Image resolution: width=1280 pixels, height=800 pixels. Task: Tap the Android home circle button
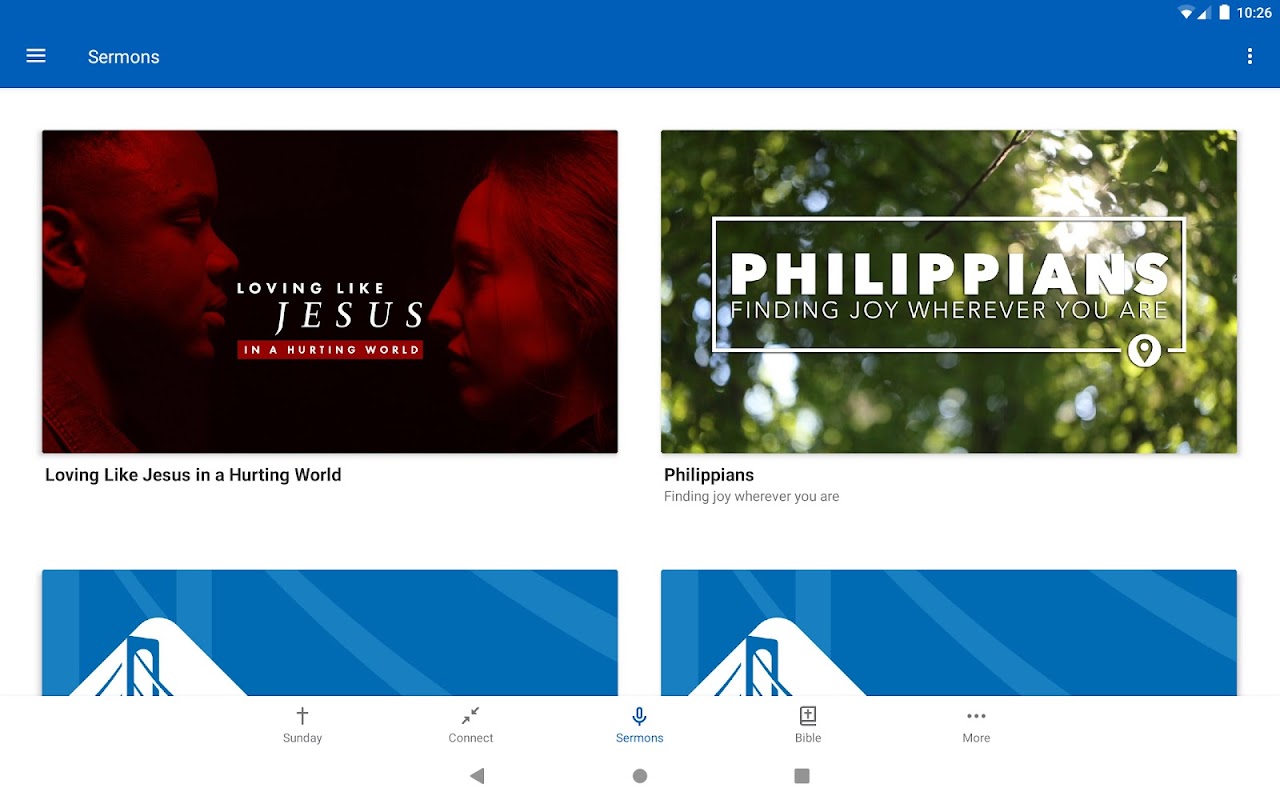pos(640,776)
